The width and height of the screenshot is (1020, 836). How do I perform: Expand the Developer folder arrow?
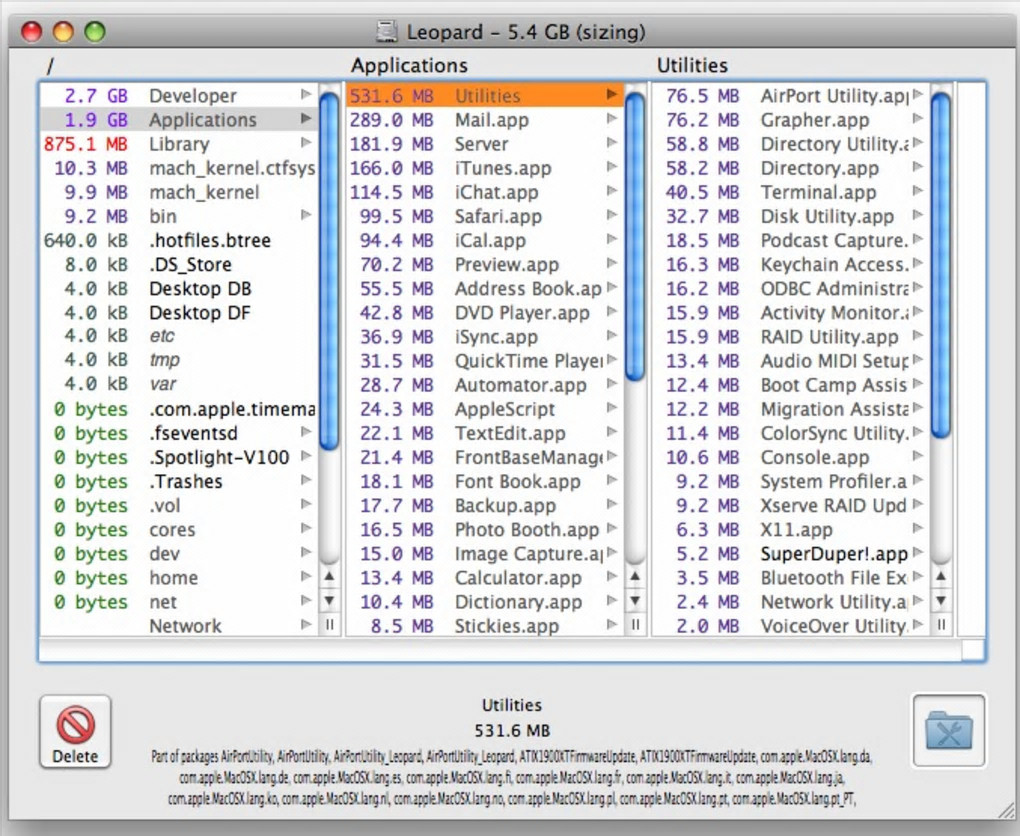tap(306, 95)
